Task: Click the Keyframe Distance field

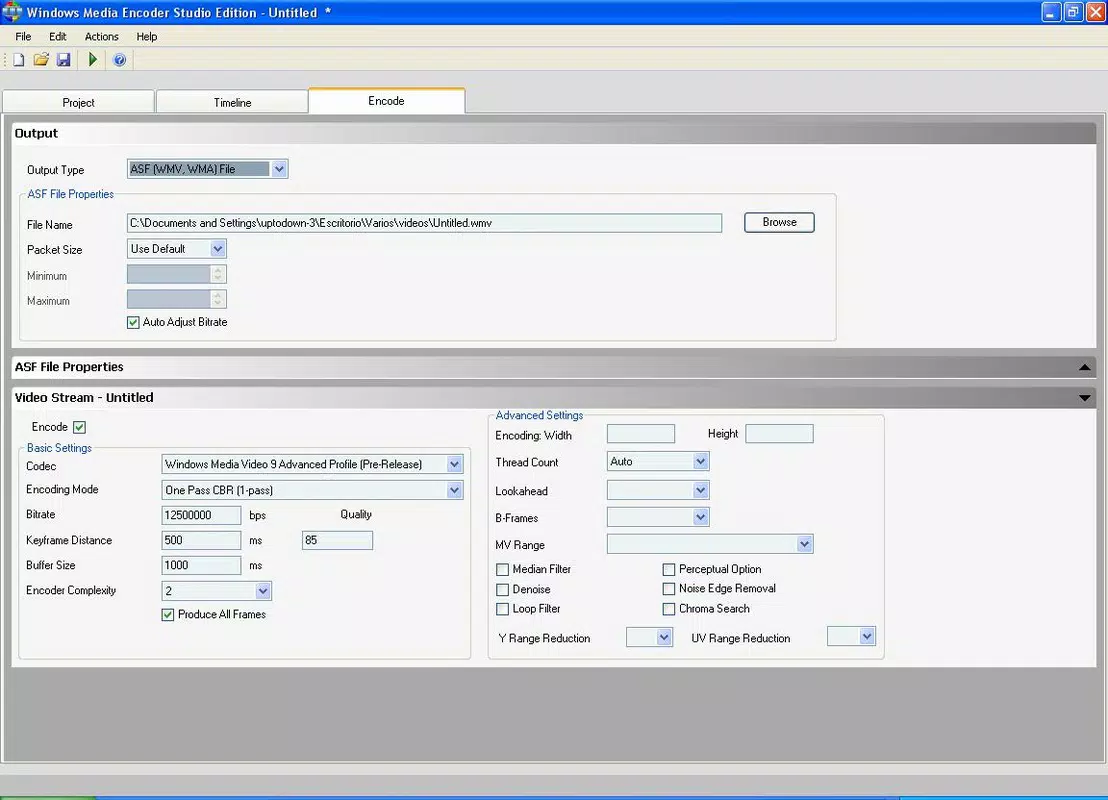Action: pyautogui.click(x=201, y=540)
